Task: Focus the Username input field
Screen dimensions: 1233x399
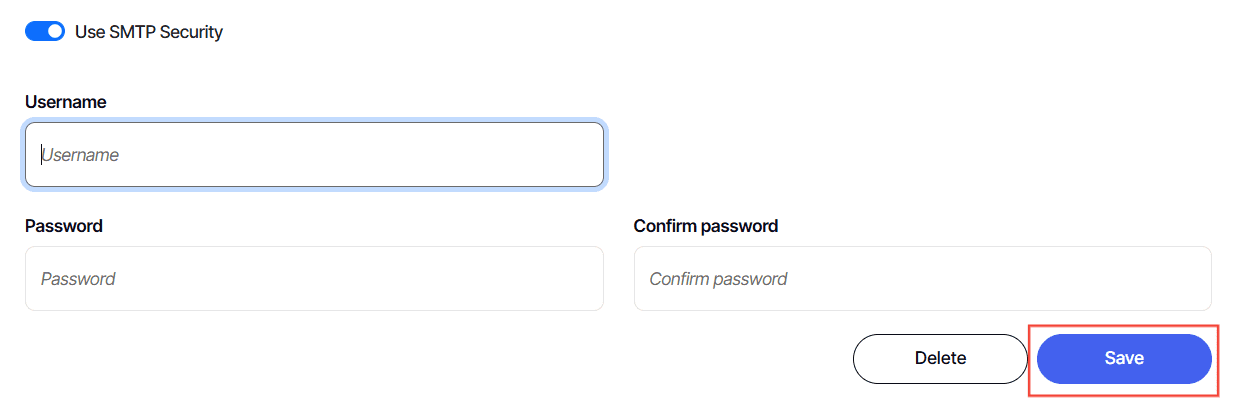Action: 314,155
